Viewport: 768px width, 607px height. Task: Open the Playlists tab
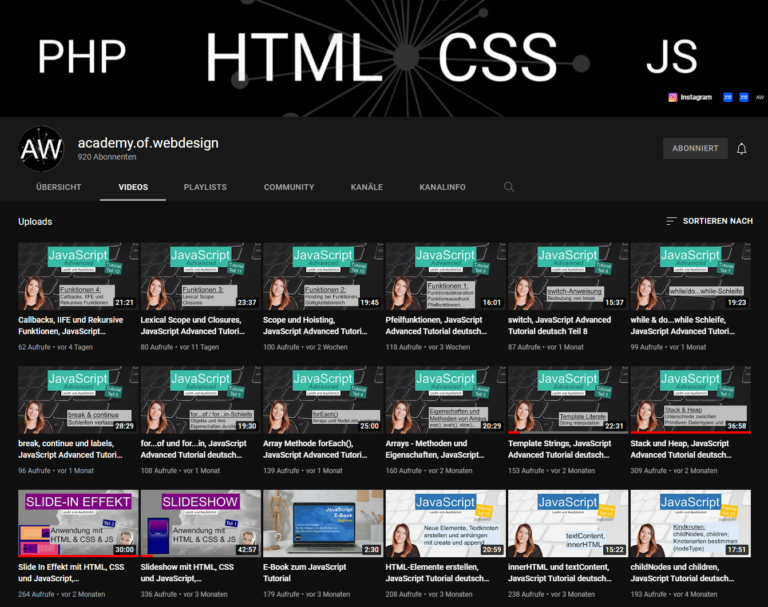[x=205, y=187]
